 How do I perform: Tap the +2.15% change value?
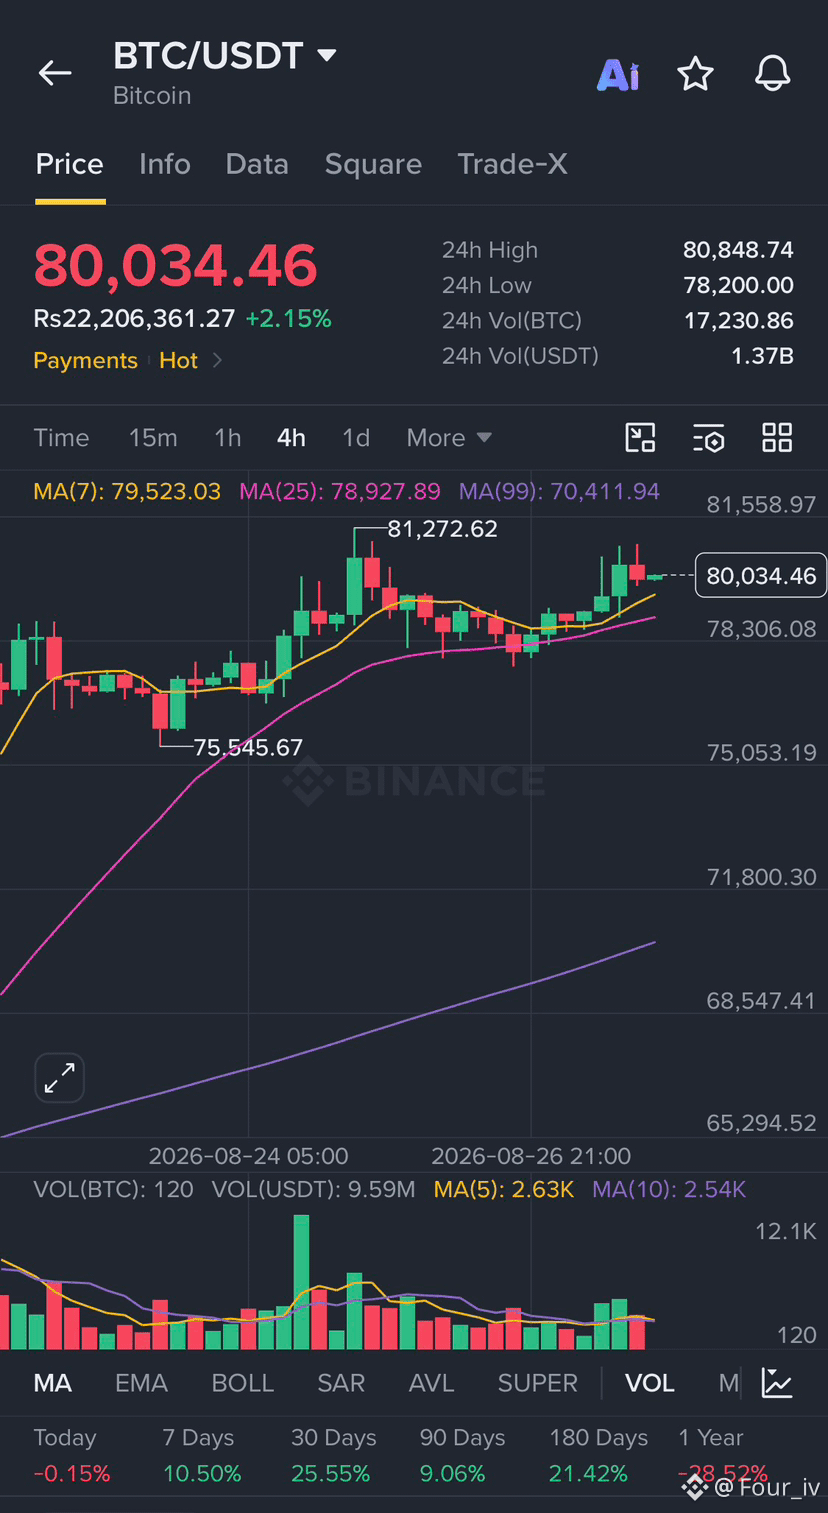click(288, 319)
